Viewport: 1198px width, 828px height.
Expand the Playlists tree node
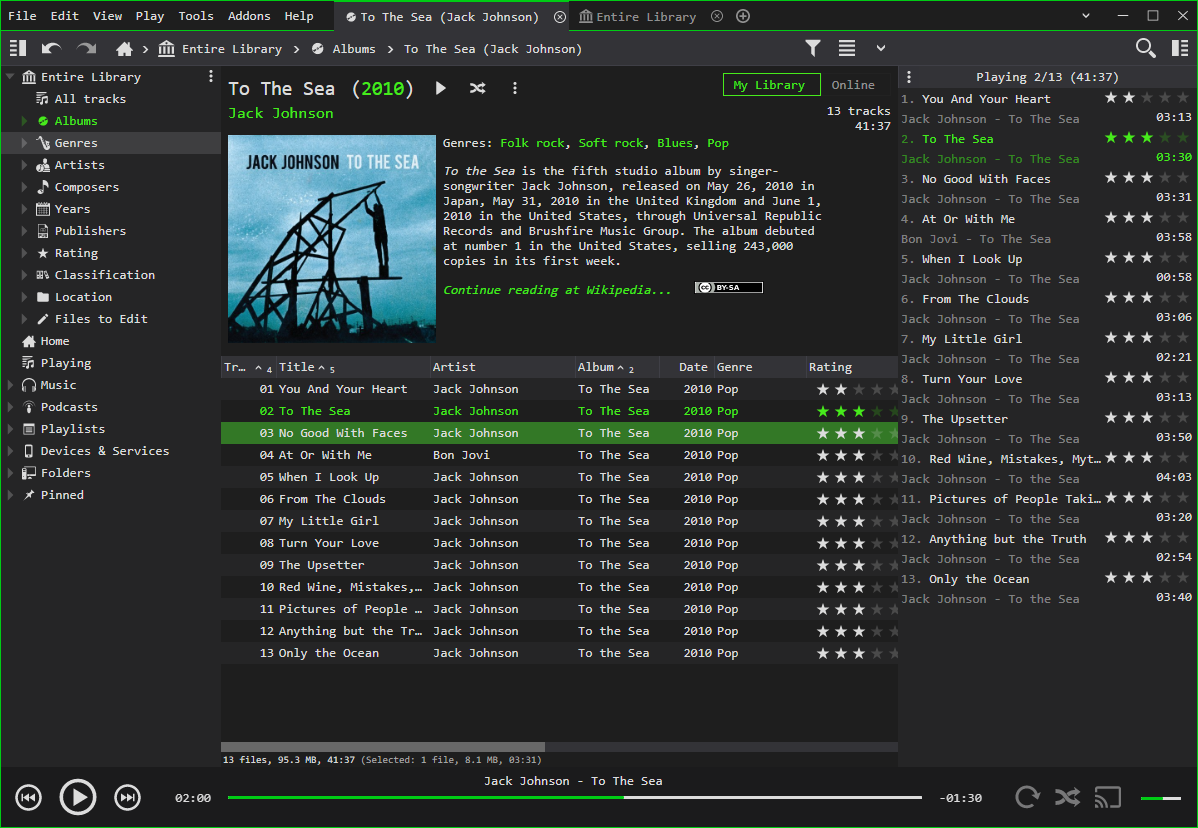pyautogui.click(x=11, y=429)
